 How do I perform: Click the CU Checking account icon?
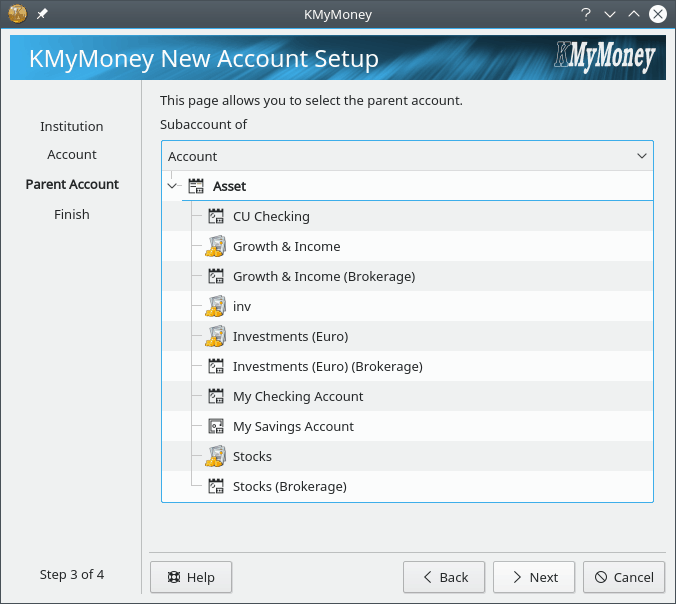coord(216,216)
